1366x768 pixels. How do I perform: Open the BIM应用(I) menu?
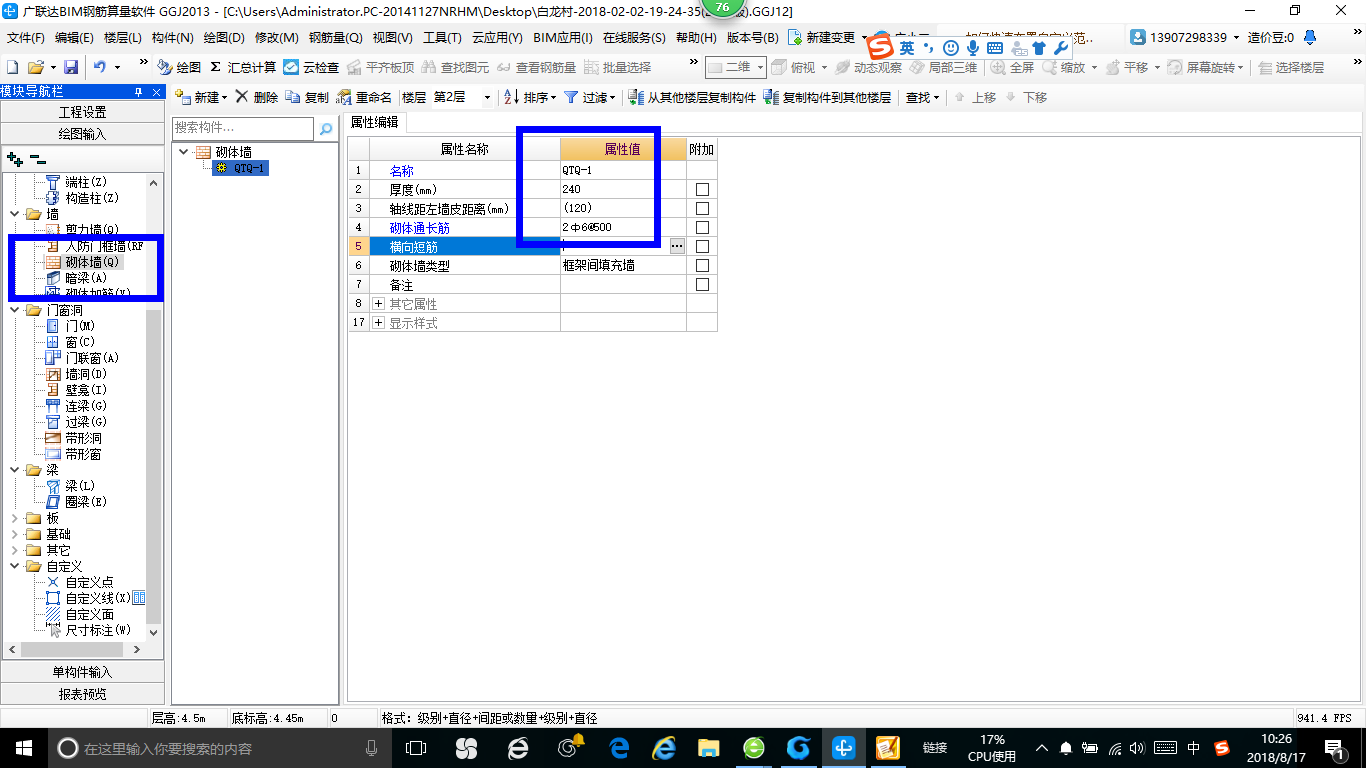tap(563, 37)
